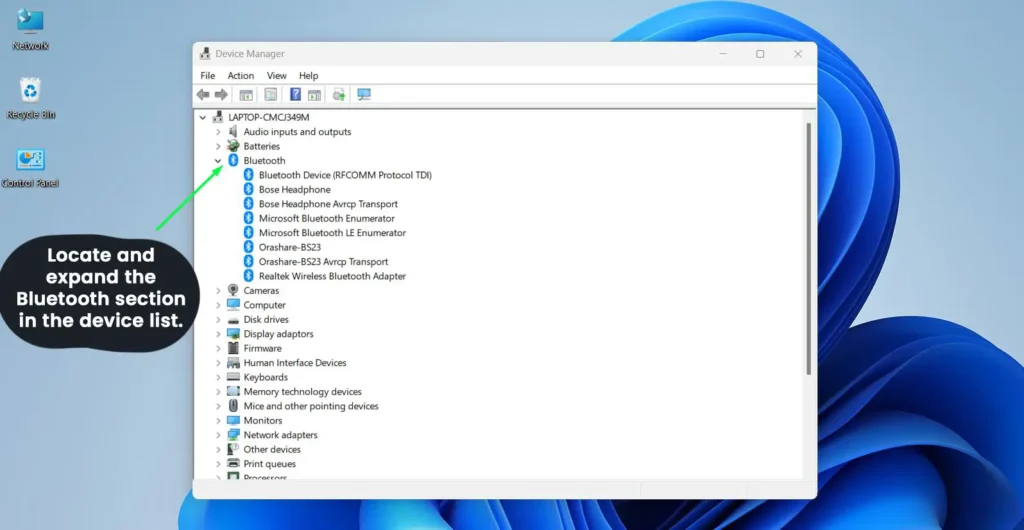Open the Action menu
This screenshot has width=1024, height=530.
[241, 76]
